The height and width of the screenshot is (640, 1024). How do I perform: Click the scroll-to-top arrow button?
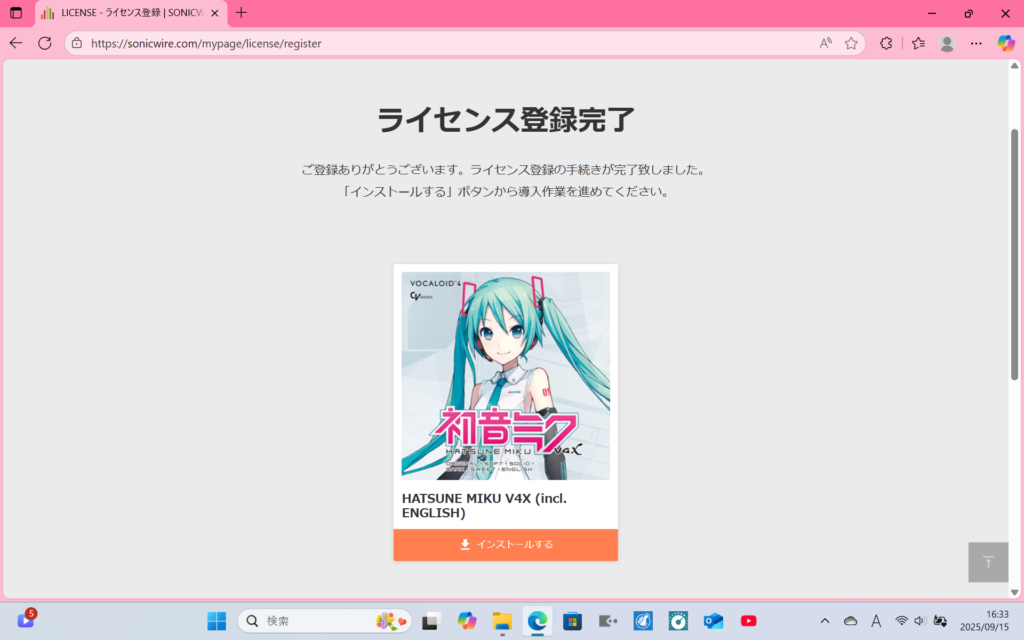pyautogui.click(x=988, y=562)
